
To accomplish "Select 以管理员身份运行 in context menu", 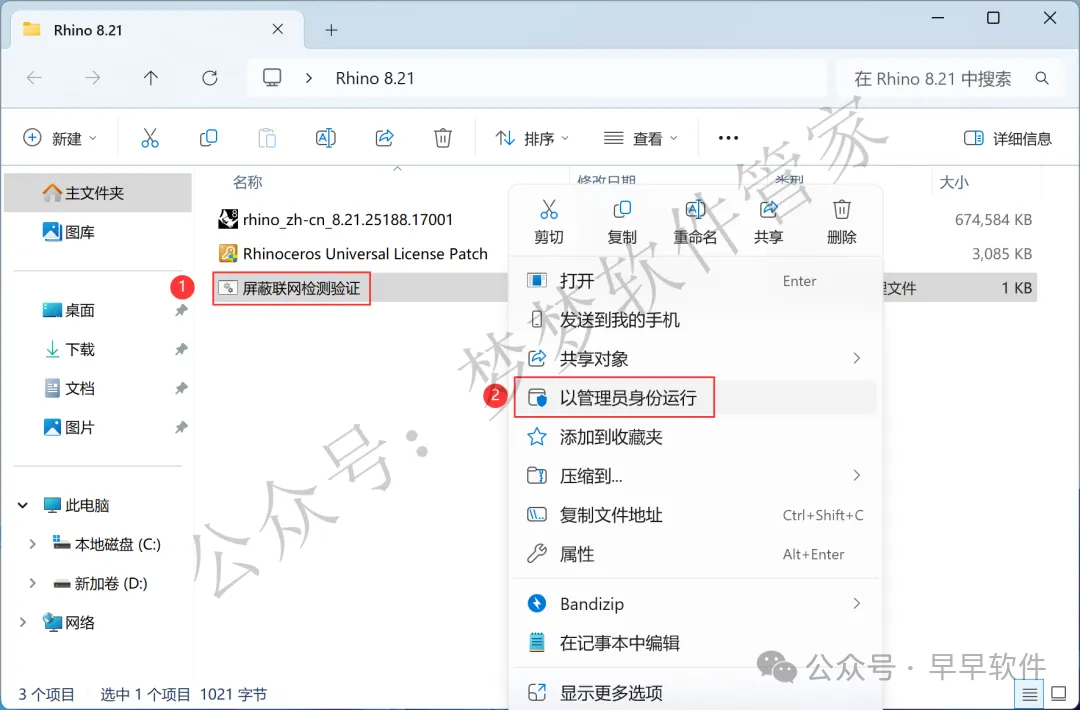I will click(695, 397).
